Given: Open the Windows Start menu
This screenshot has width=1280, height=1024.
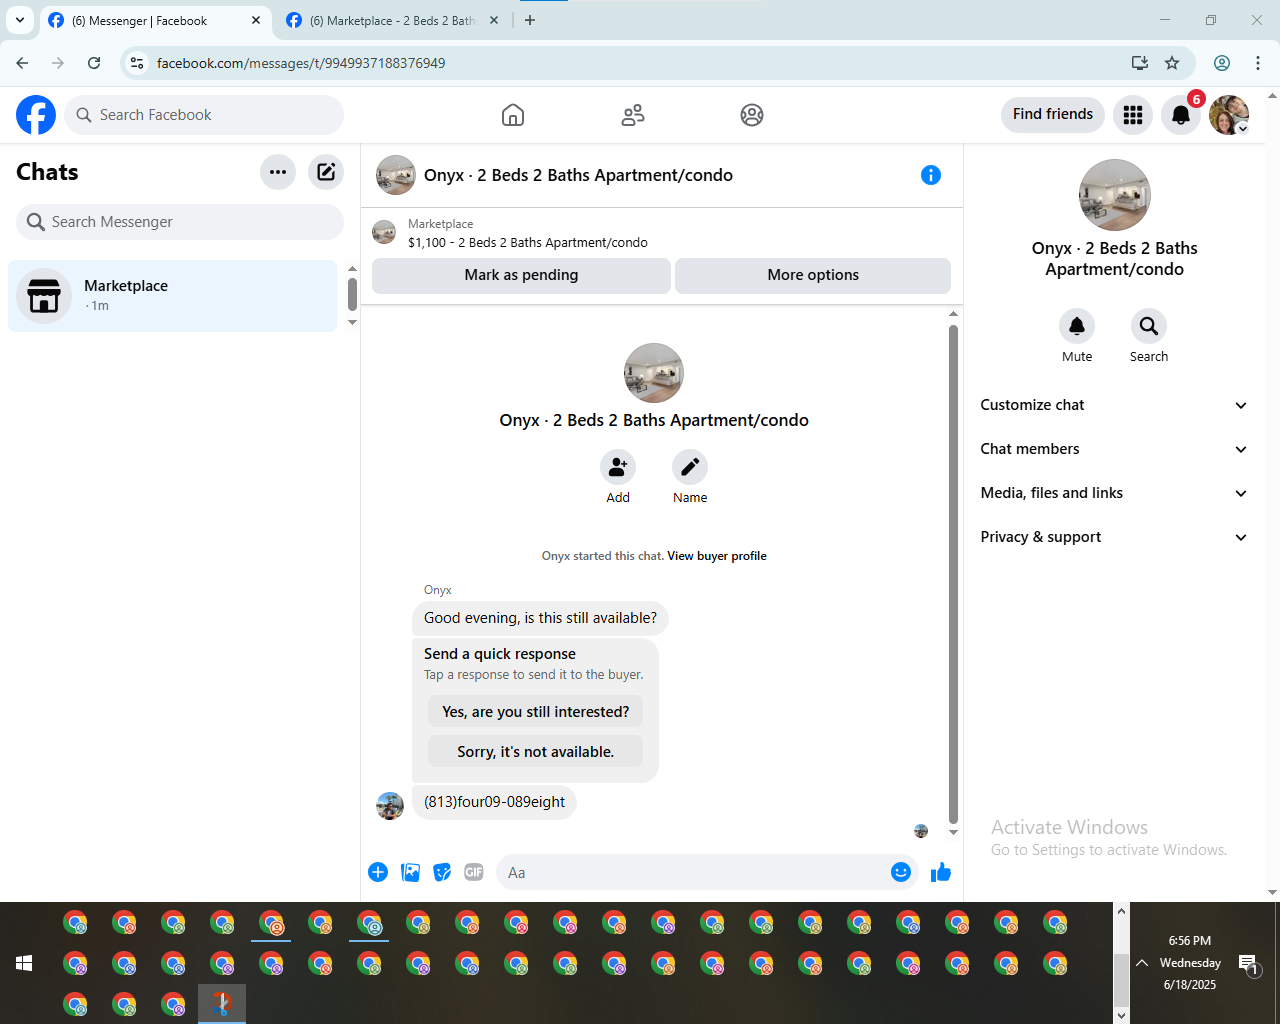Looking at the screenshot, I should (x=24, y=963).
